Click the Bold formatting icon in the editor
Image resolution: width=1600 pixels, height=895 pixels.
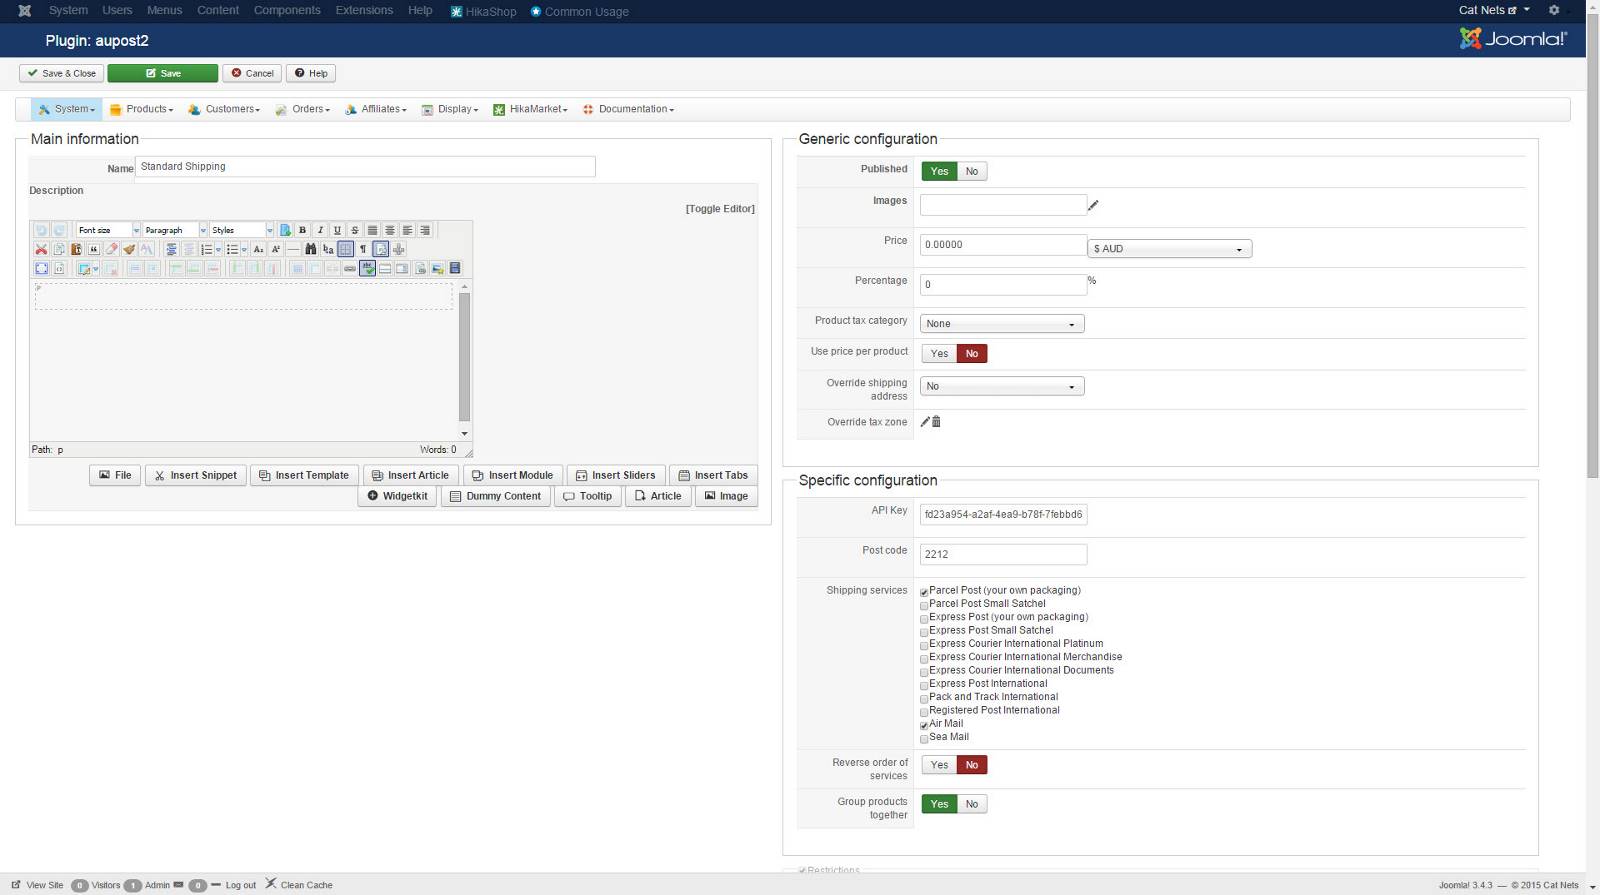[302, 230]
